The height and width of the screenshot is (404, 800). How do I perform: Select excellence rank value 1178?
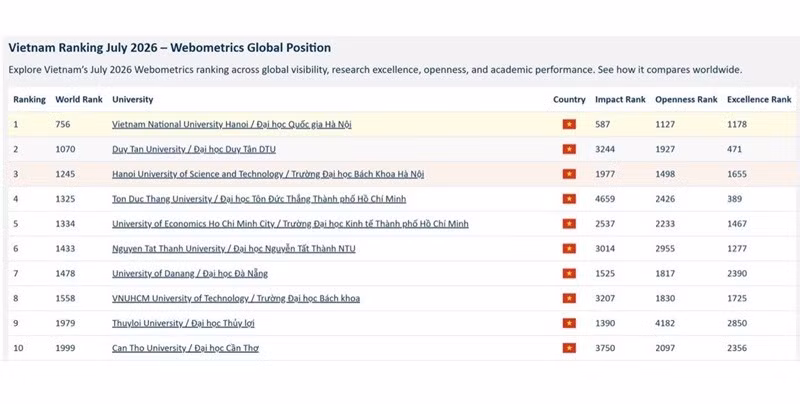(737, 124)
